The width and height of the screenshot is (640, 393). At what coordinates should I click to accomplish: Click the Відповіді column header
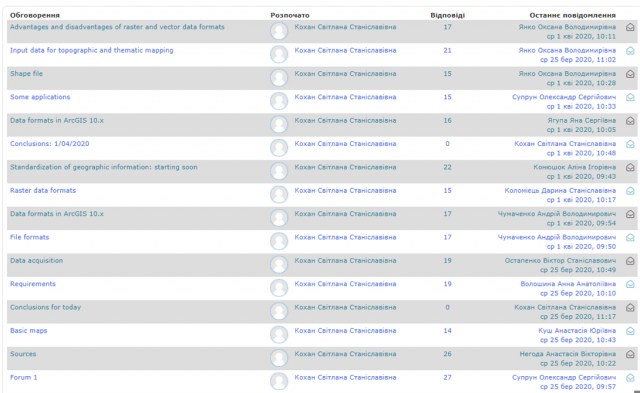[447, 15]
